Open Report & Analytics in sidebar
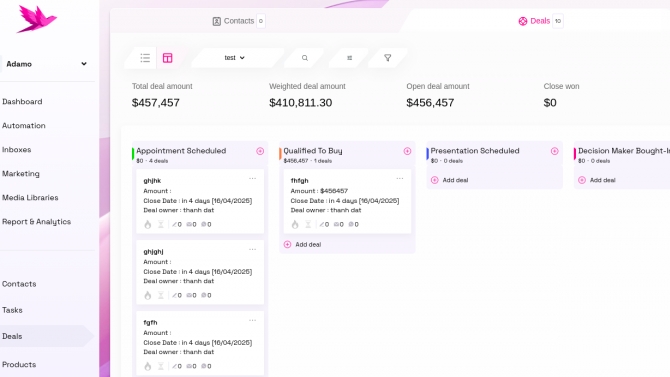The height and width of the screenshot is (377, 670). point(36,222)
